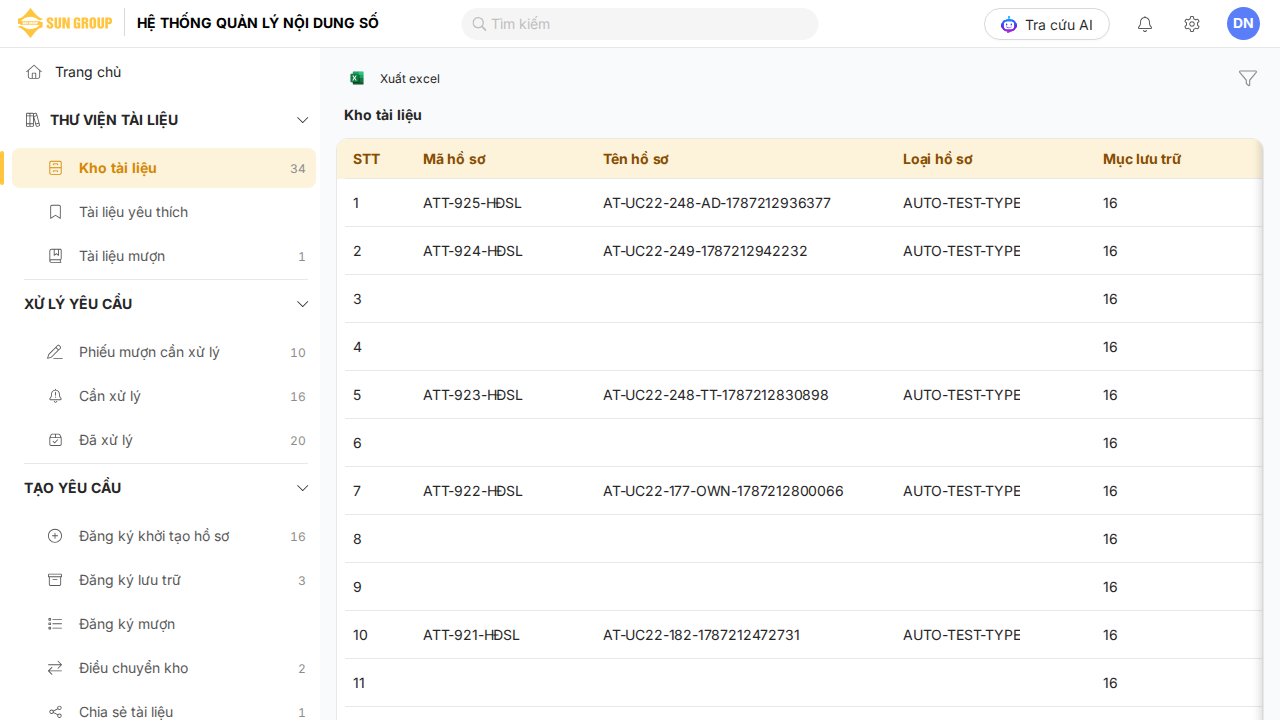
Task: Click the magnifier icon in the search bar
Action: click(479, 24)
